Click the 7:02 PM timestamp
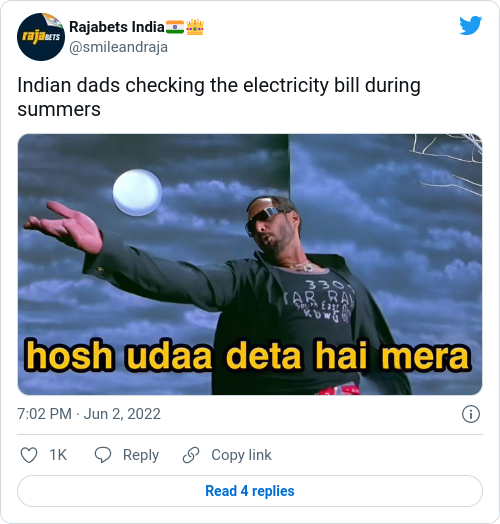 (x=44, y=414)
